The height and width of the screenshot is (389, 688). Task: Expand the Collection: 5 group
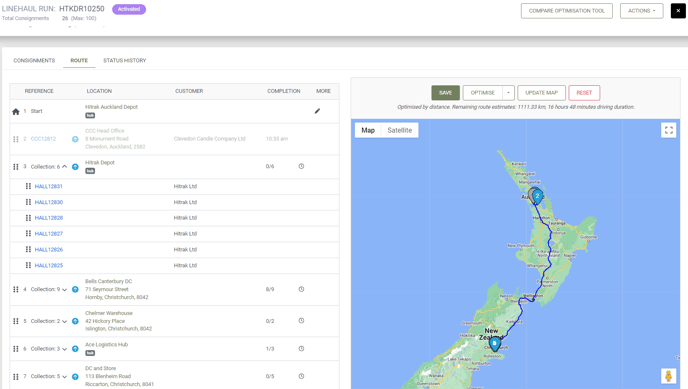64,377
